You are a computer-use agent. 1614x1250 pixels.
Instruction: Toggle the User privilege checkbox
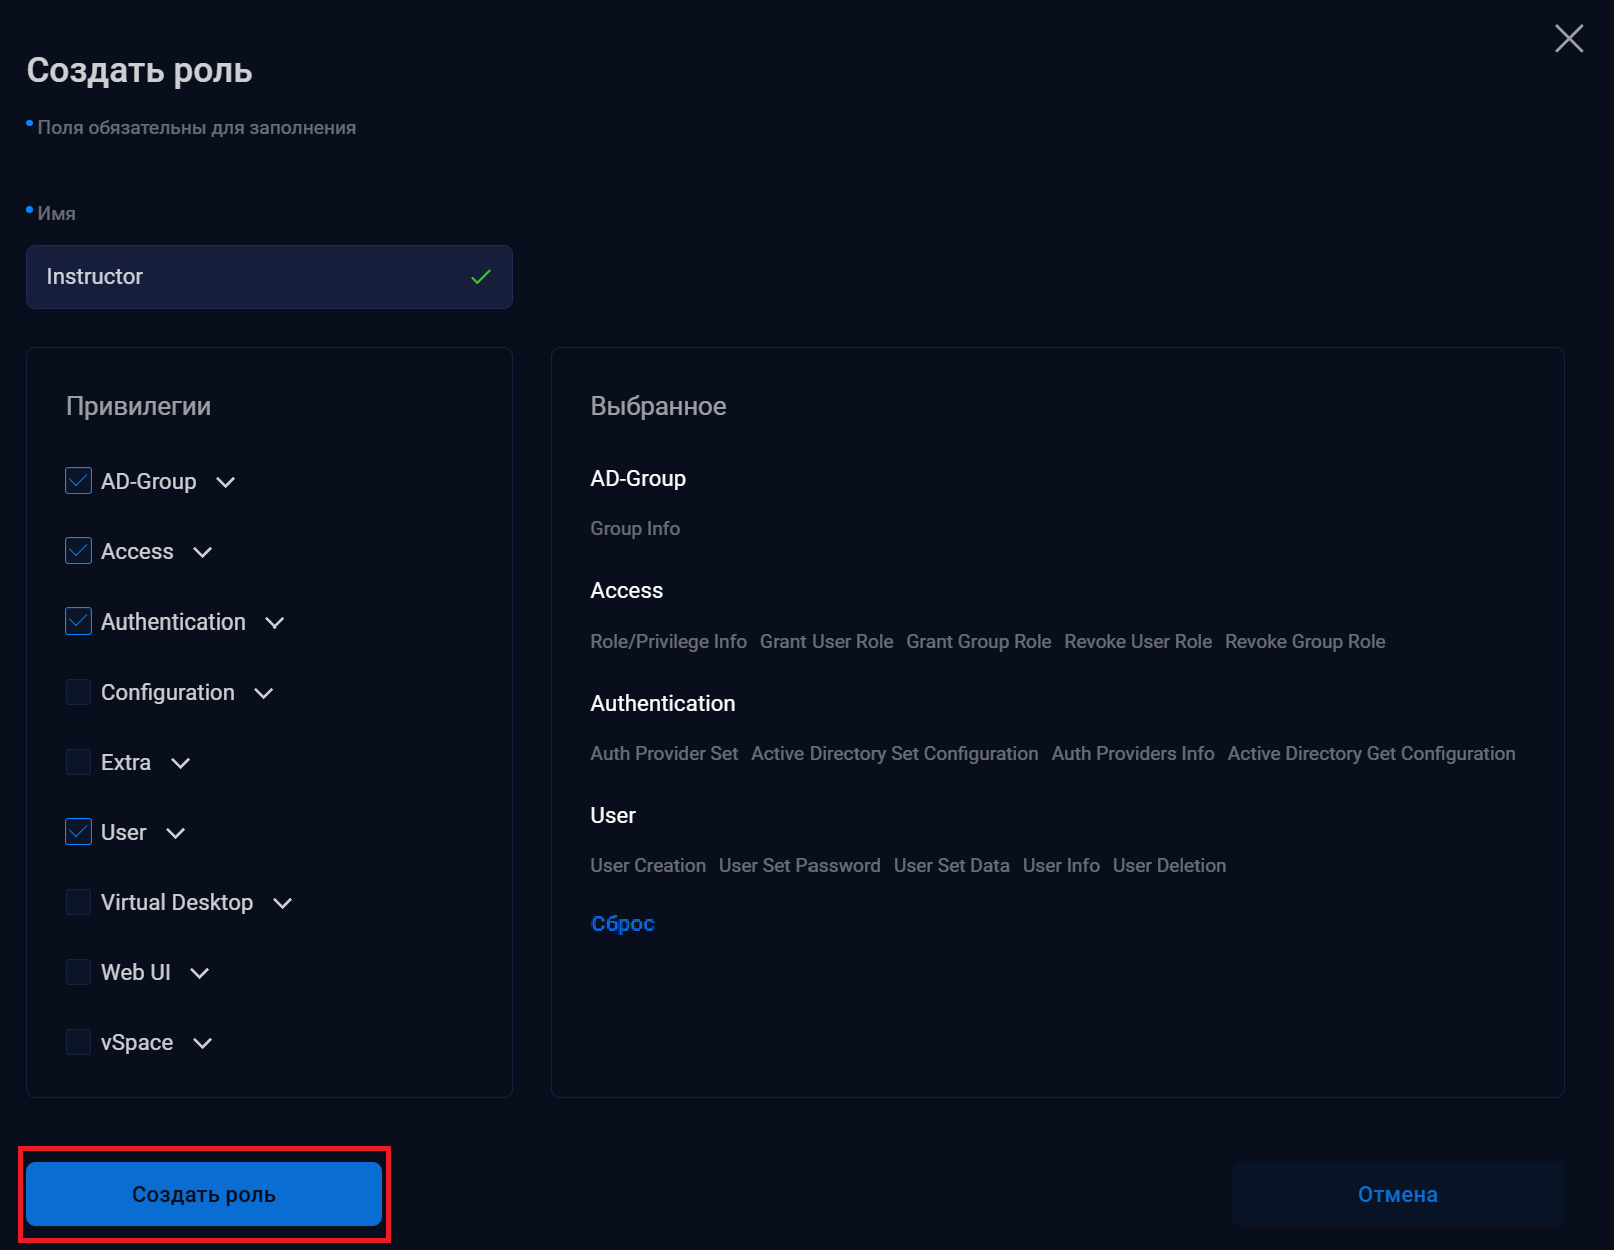78,832
